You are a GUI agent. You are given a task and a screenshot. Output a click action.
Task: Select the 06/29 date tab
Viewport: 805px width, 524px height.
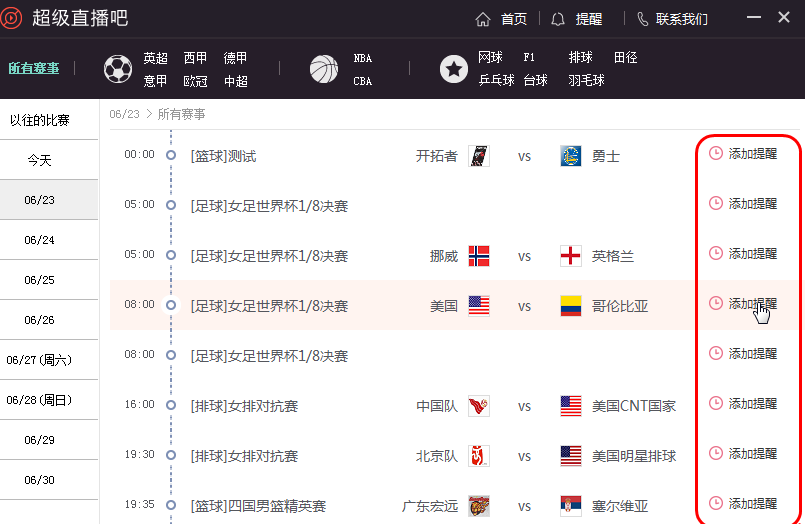tap(49, 440)
